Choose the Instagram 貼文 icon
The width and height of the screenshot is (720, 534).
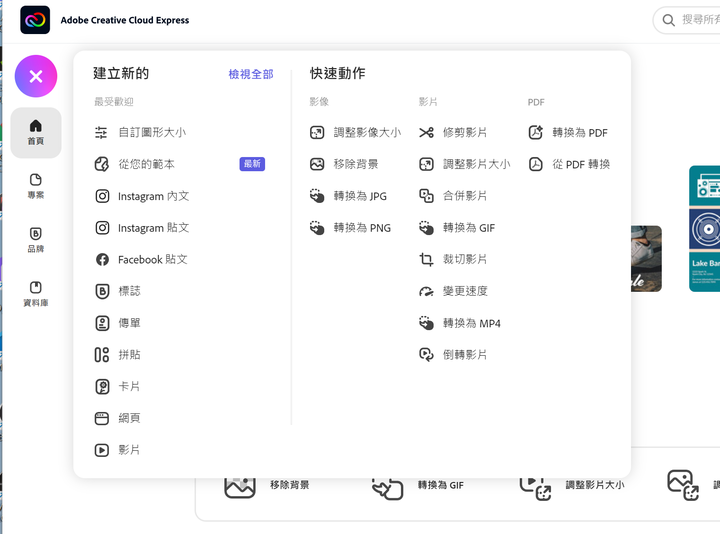tap(102, 228)
